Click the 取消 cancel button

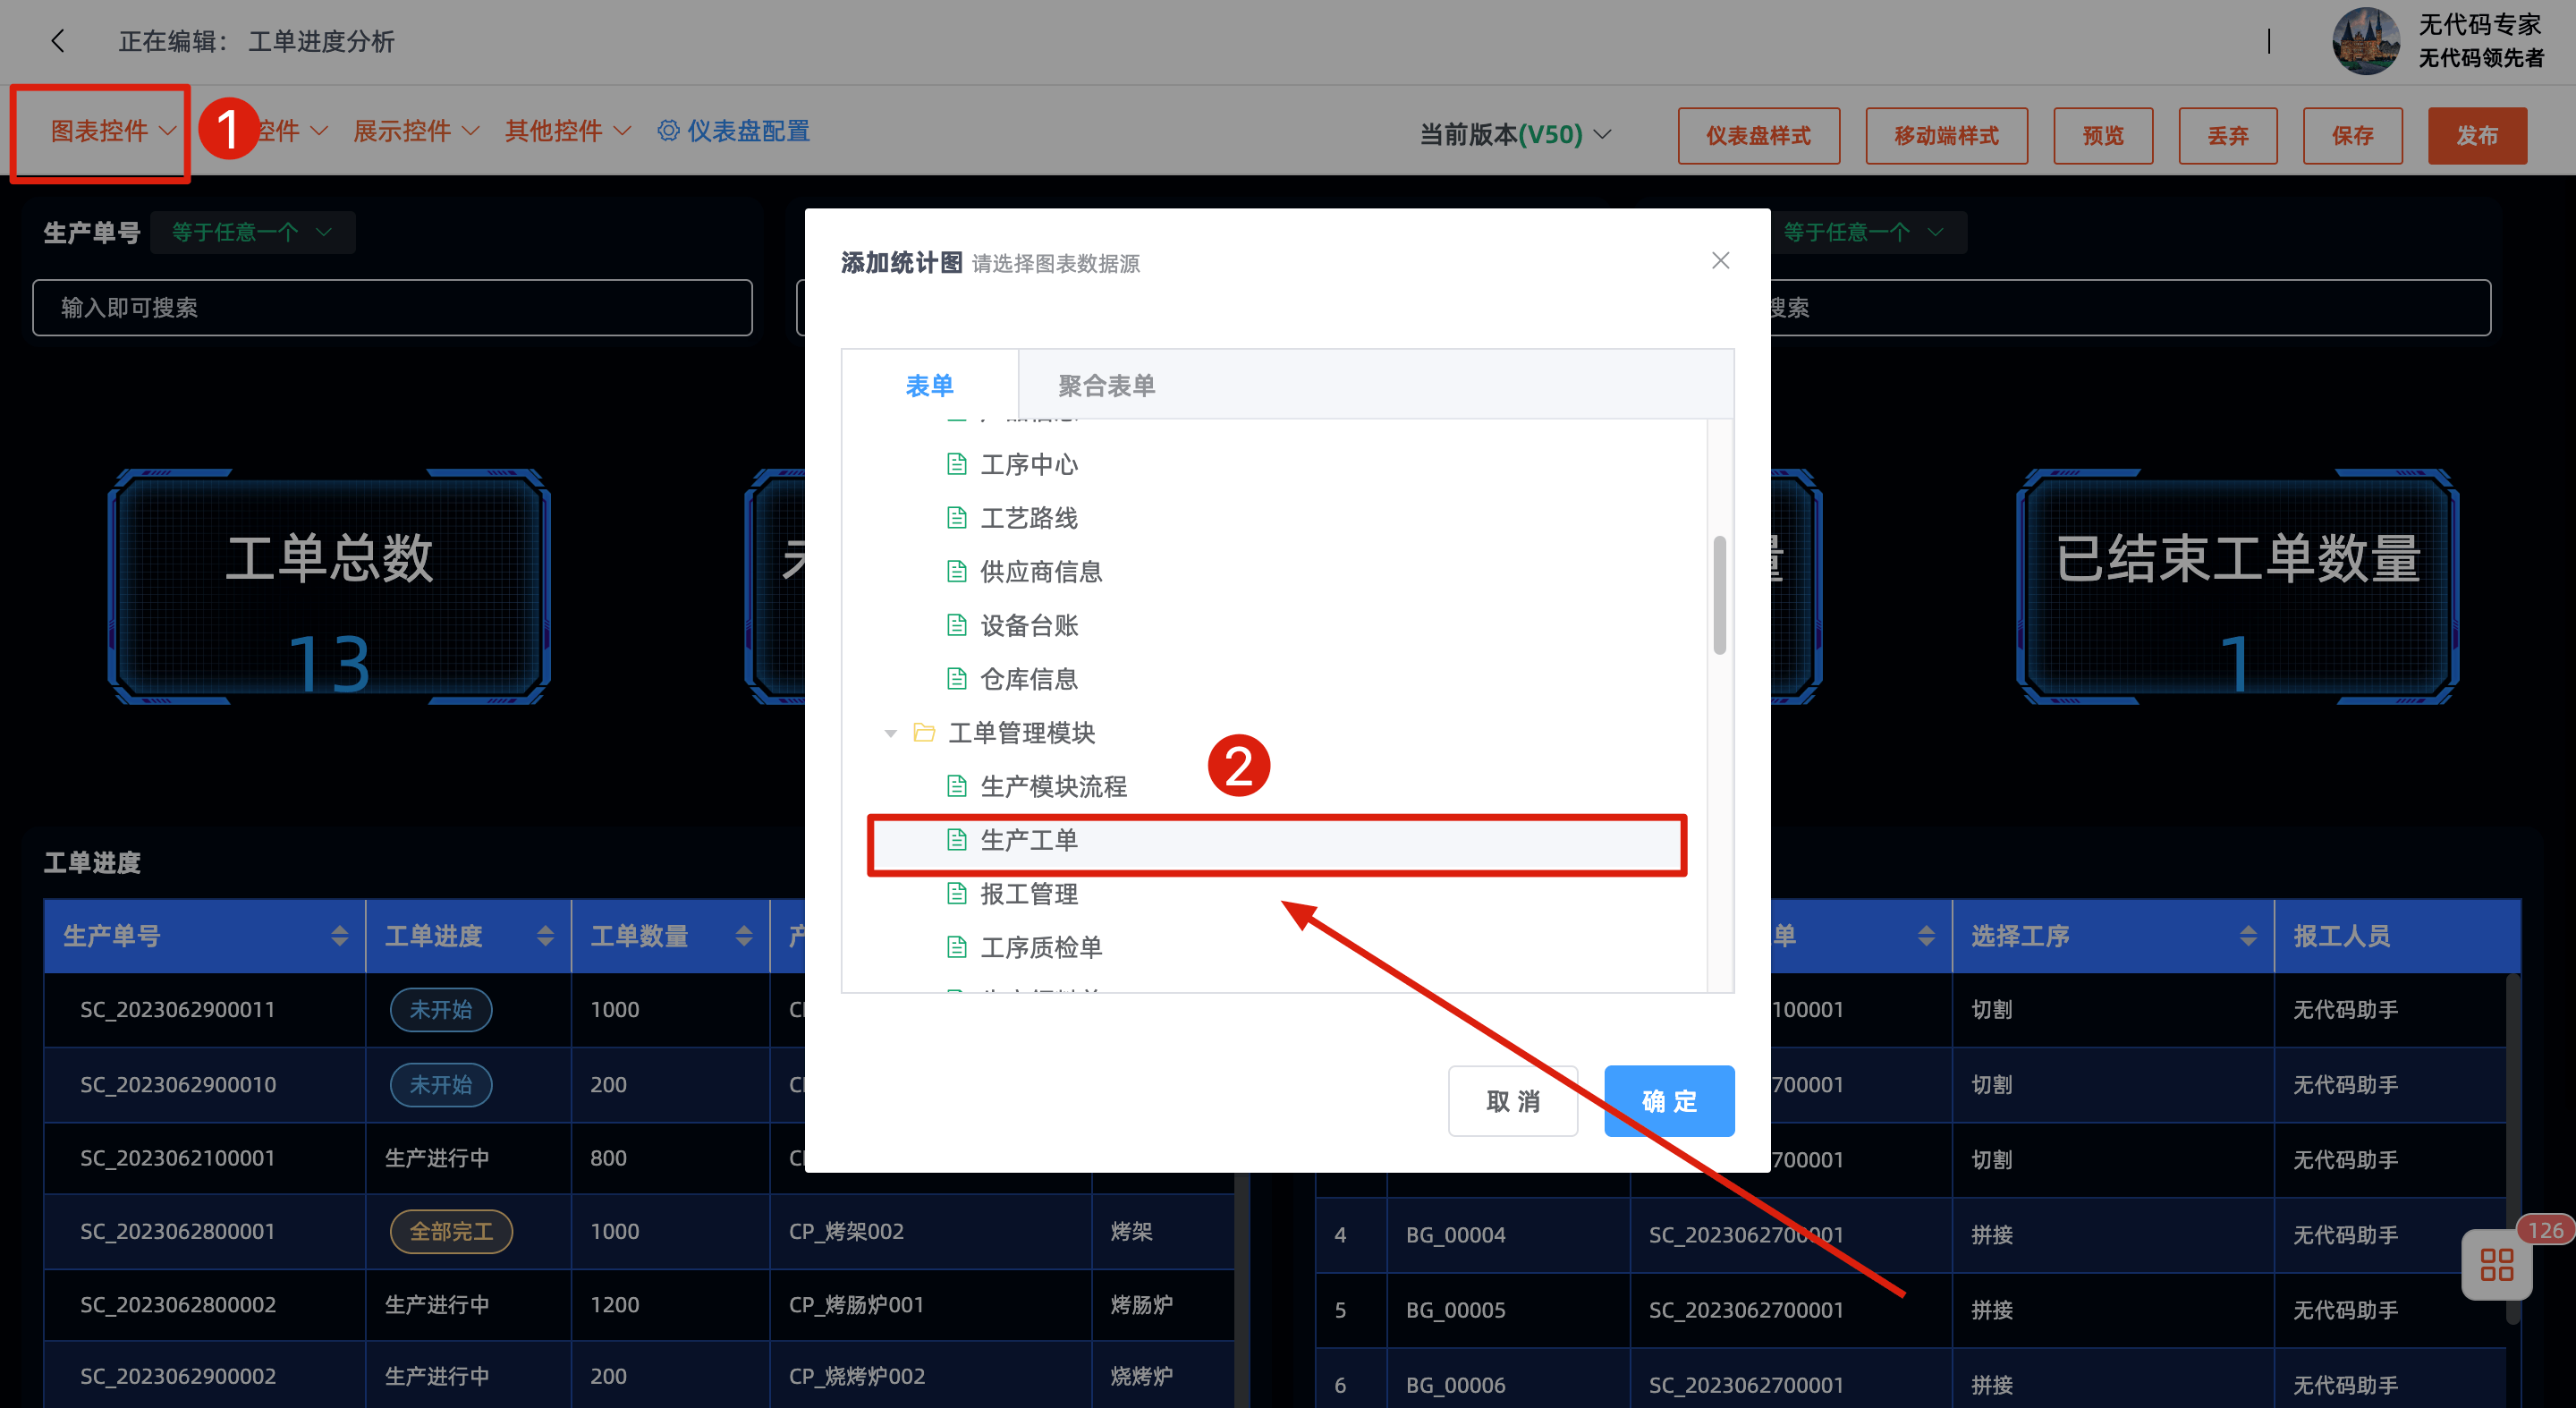pos(1512,1101)
